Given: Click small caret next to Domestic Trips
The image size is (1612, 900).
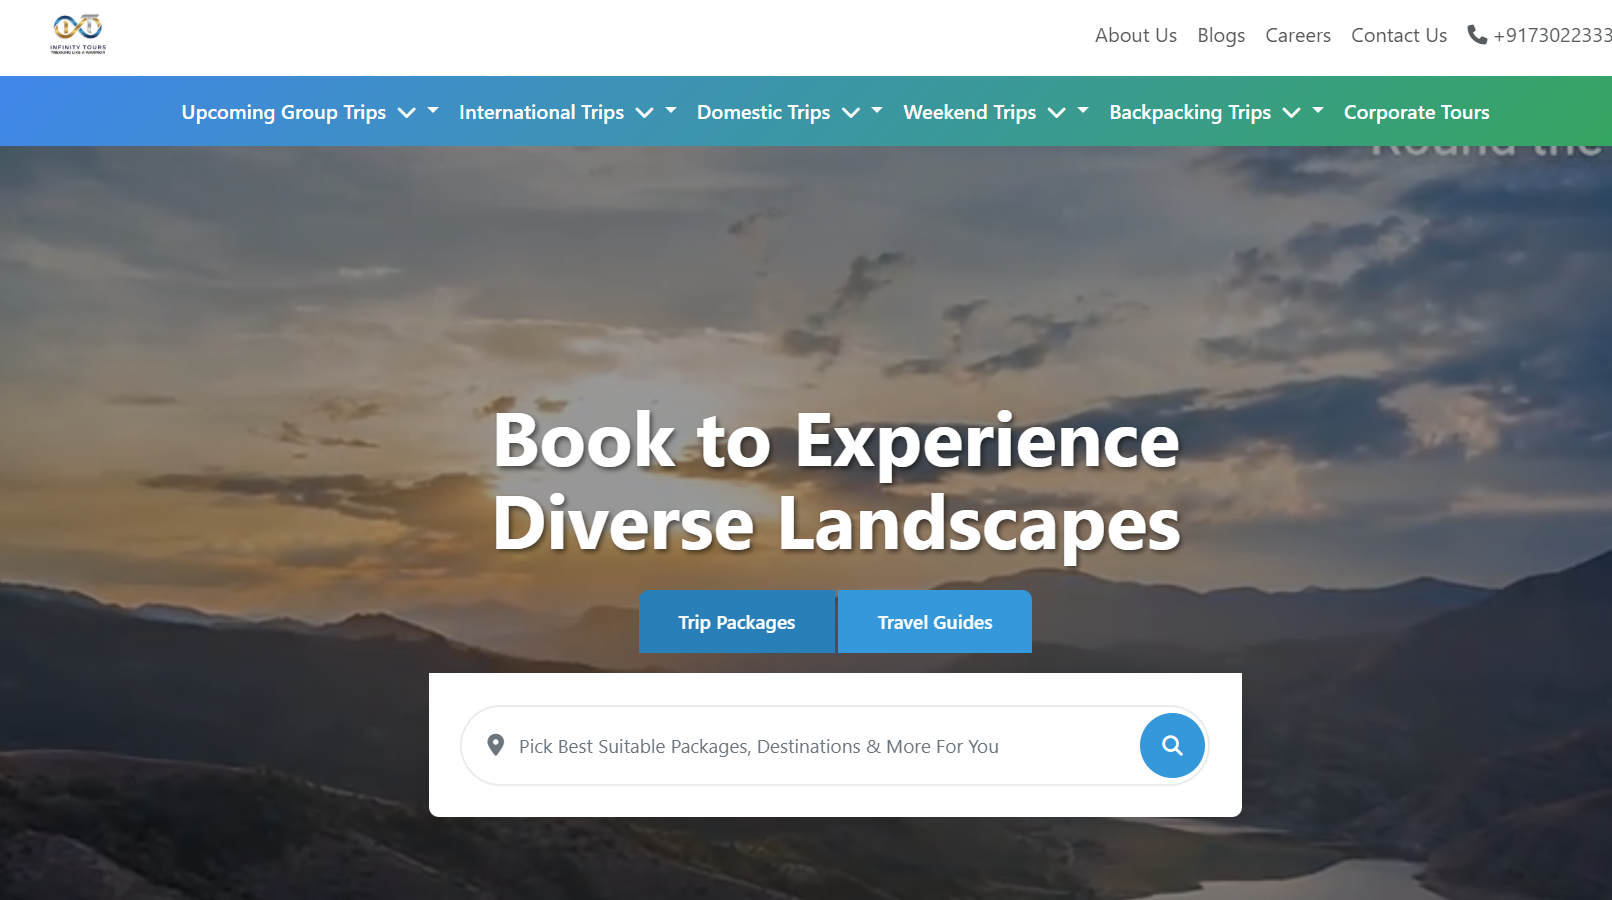Looking at the screenshot, I should pyautogui.click(x=877, y=110).
